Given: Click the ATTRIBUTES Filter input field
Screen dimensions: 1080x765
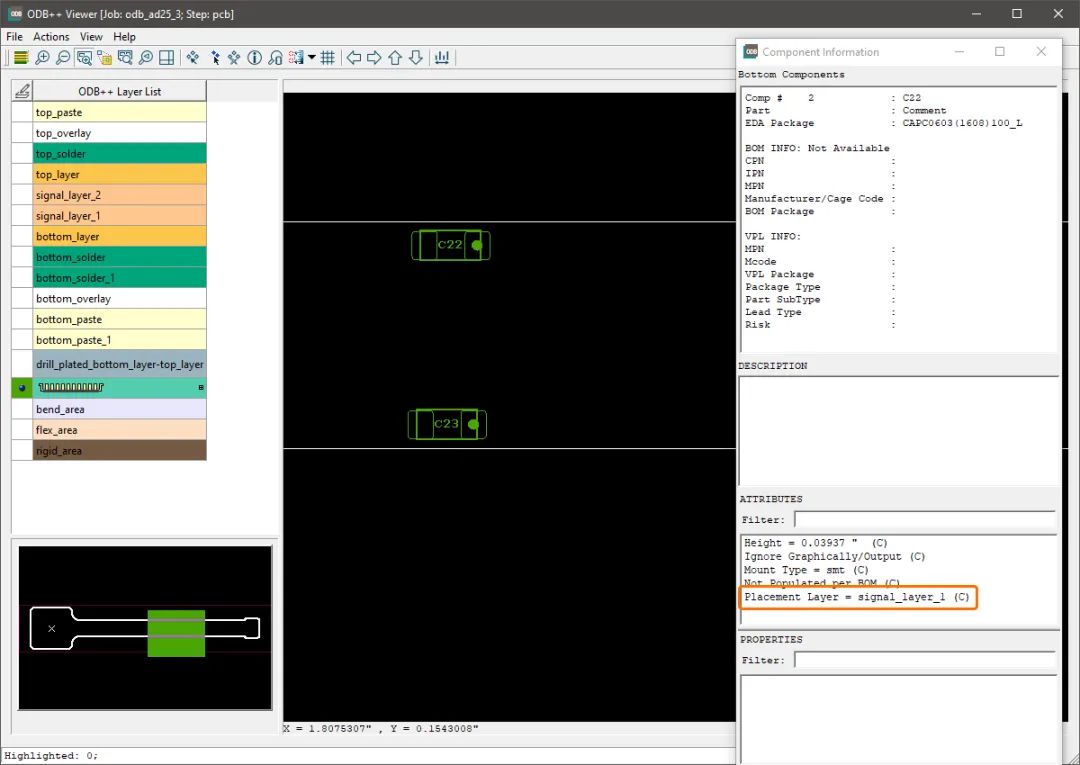Looking at the screenshot, I should (924, 520).
